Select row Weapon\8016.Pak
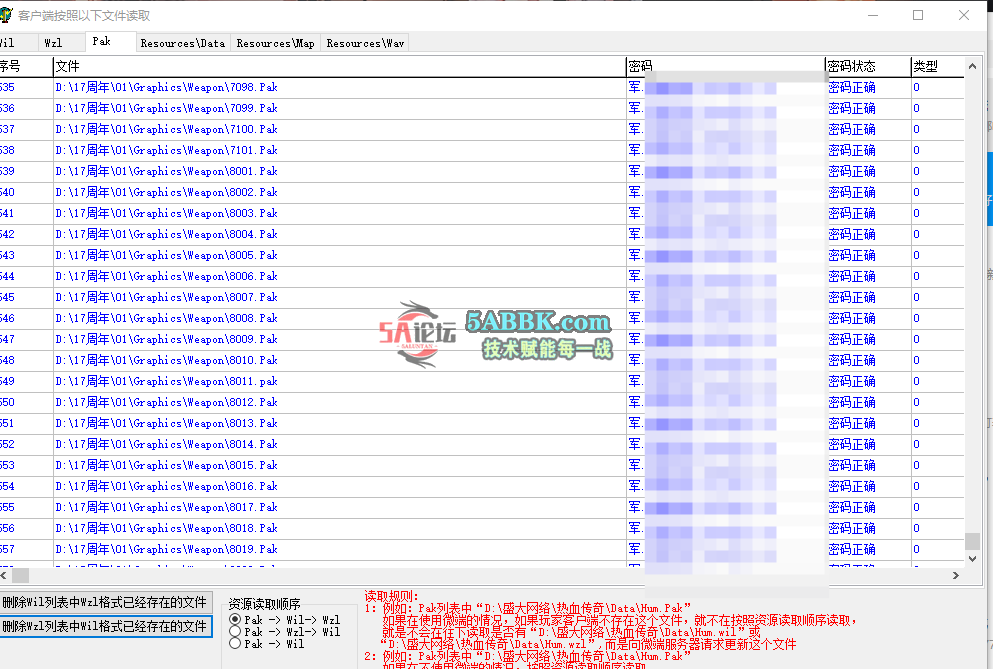Image resolution: width=993 pixels, height=669 pixels. pyautogui.click(x=481, y=486)
